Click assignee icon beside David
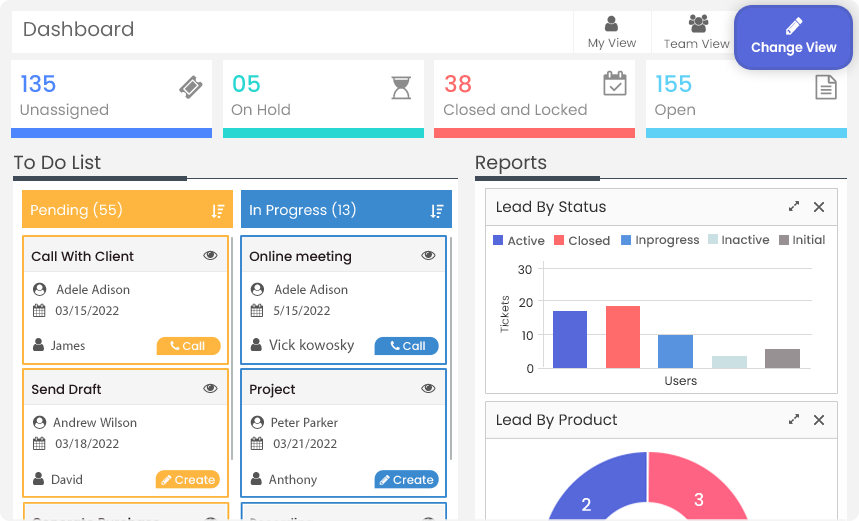Screen dimensions: 859x521 (x=38, y=478)
